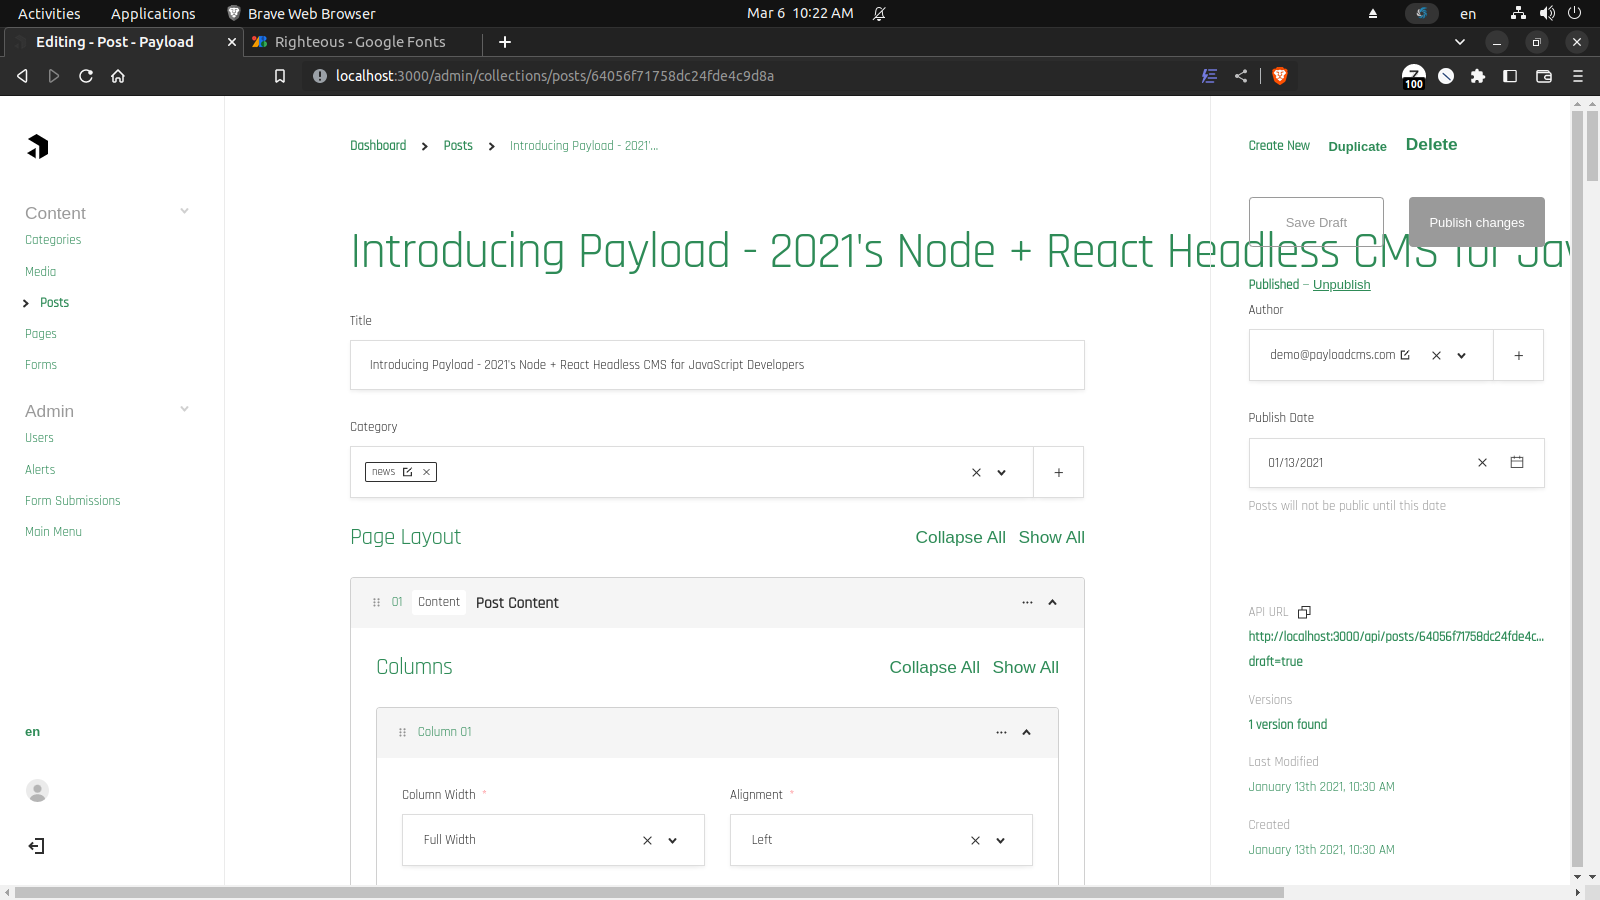The image size is (1600, 900).
Task: Open calendar picker for Publish Date
Action: point(1517,462)
